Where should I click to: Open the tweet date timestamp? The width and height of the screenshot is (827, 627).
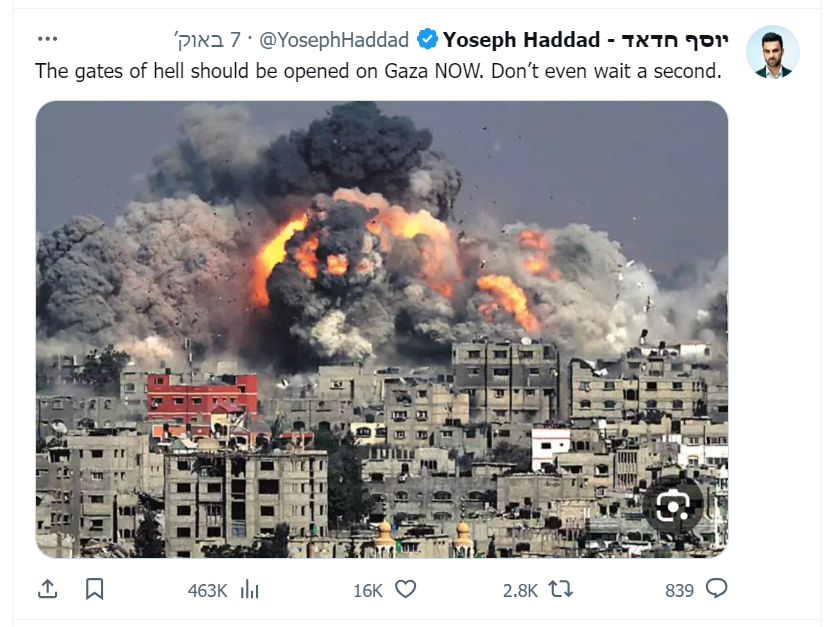coord(208,40)
